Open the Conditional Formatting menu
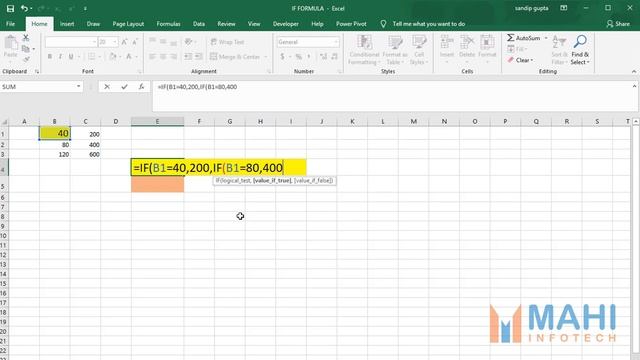This screenshot has height=360, width=640. (364, 50)
